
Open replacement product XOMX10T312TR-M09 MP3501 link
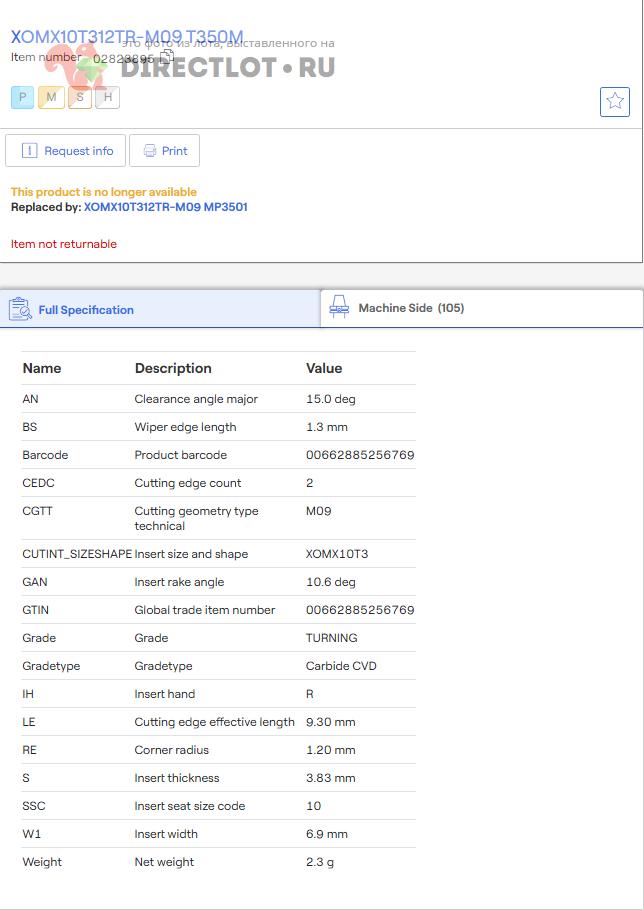click(x=165, y=207)
